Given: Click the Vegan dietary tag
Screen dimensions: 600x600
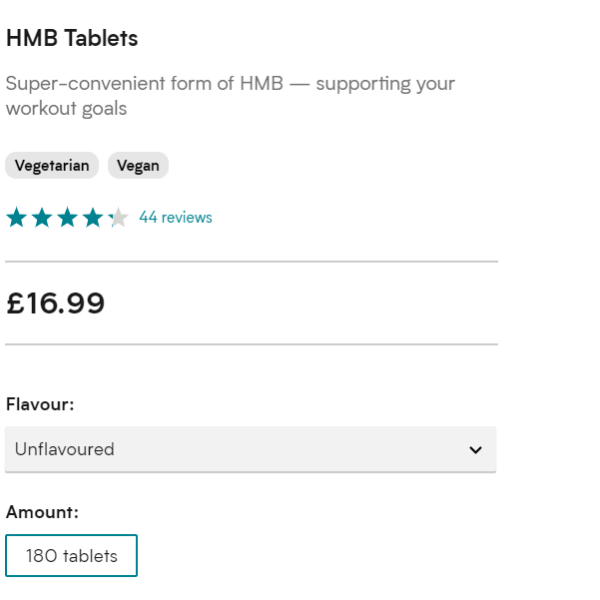Looking at the screenshot, I should pyautogui.click(x=138, y=166).
